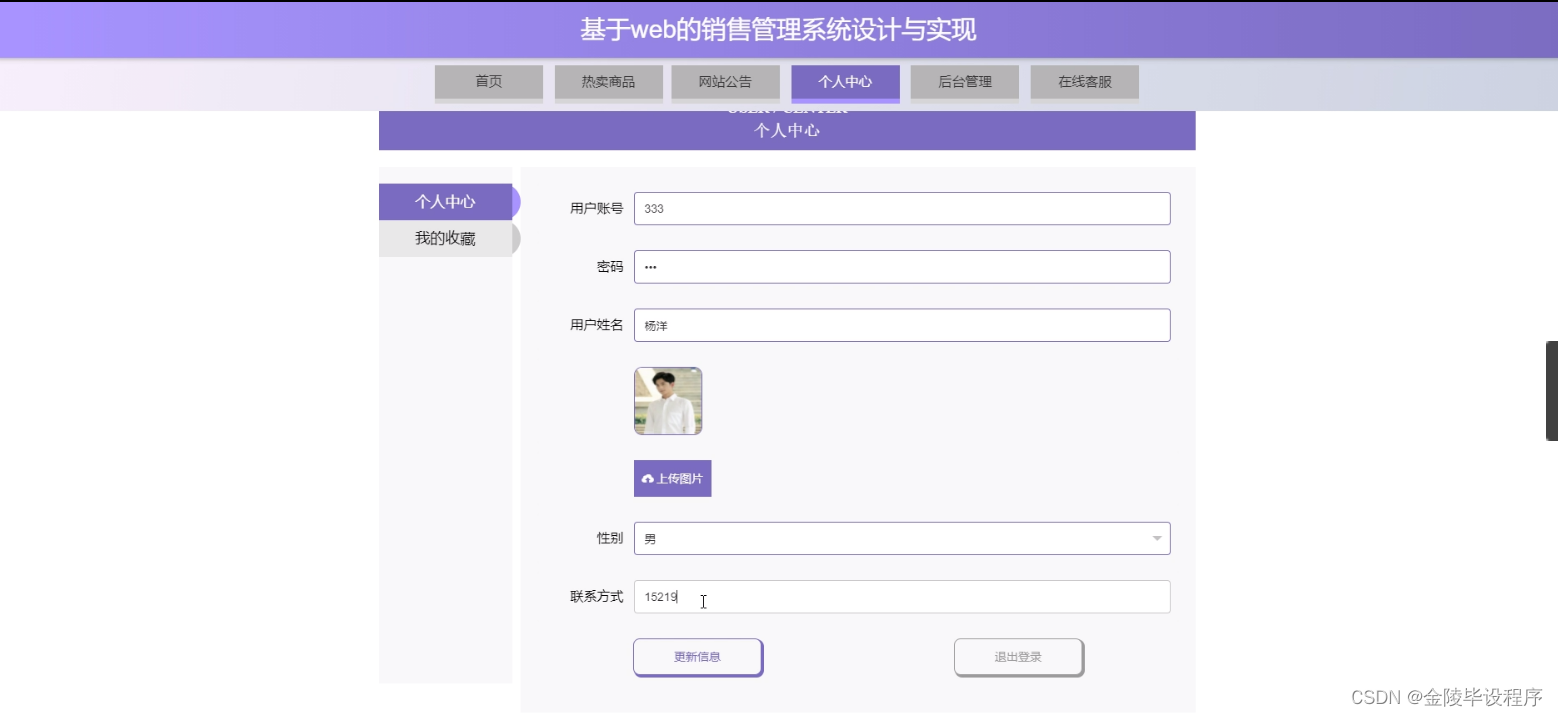Open the 后台管理 backend management menu

[963, 82]
